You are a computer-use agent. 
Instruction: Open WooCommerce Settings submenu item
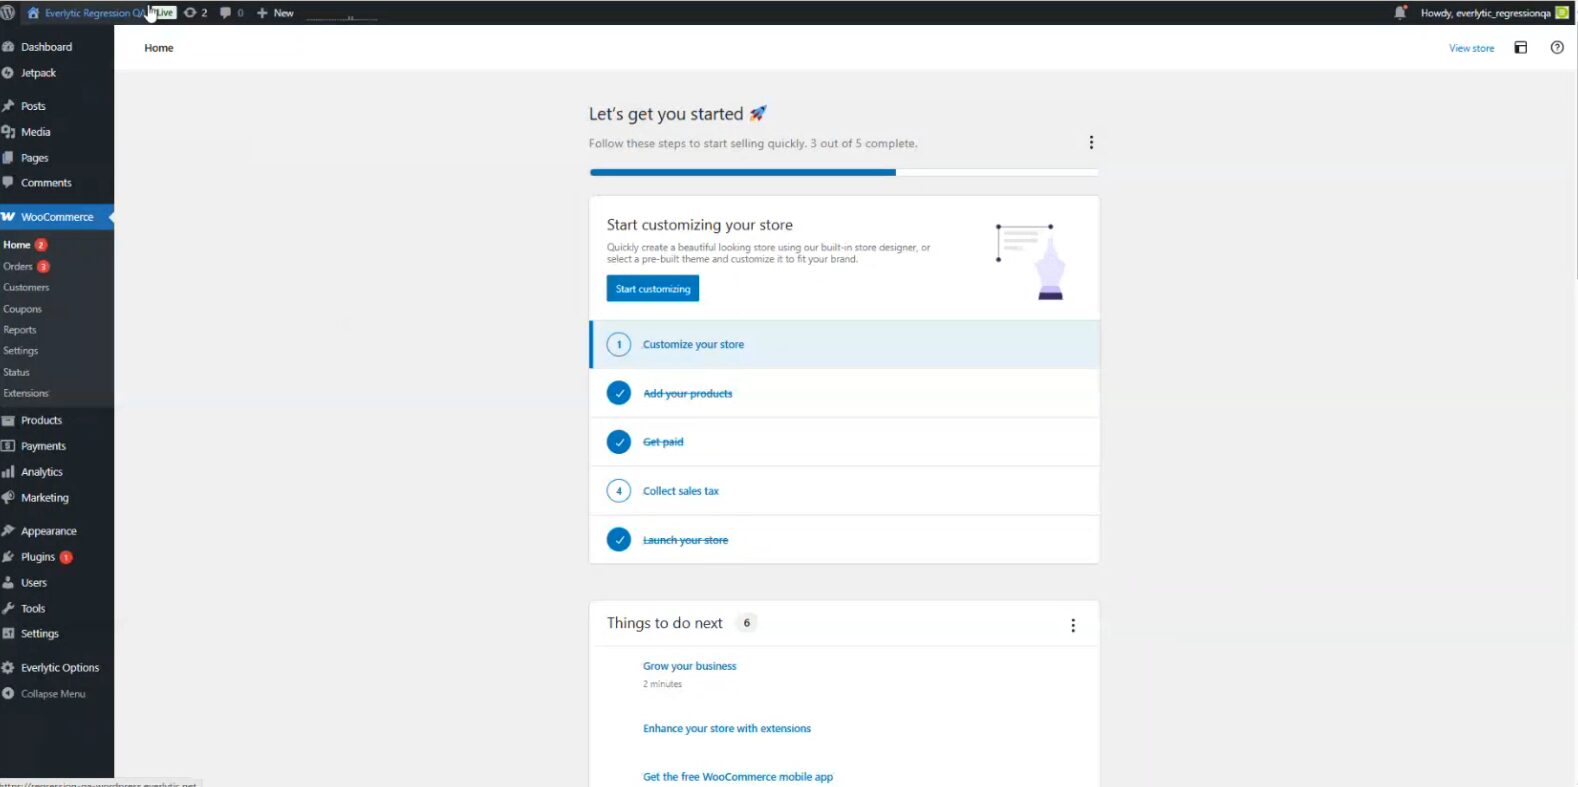pos(21,351)
